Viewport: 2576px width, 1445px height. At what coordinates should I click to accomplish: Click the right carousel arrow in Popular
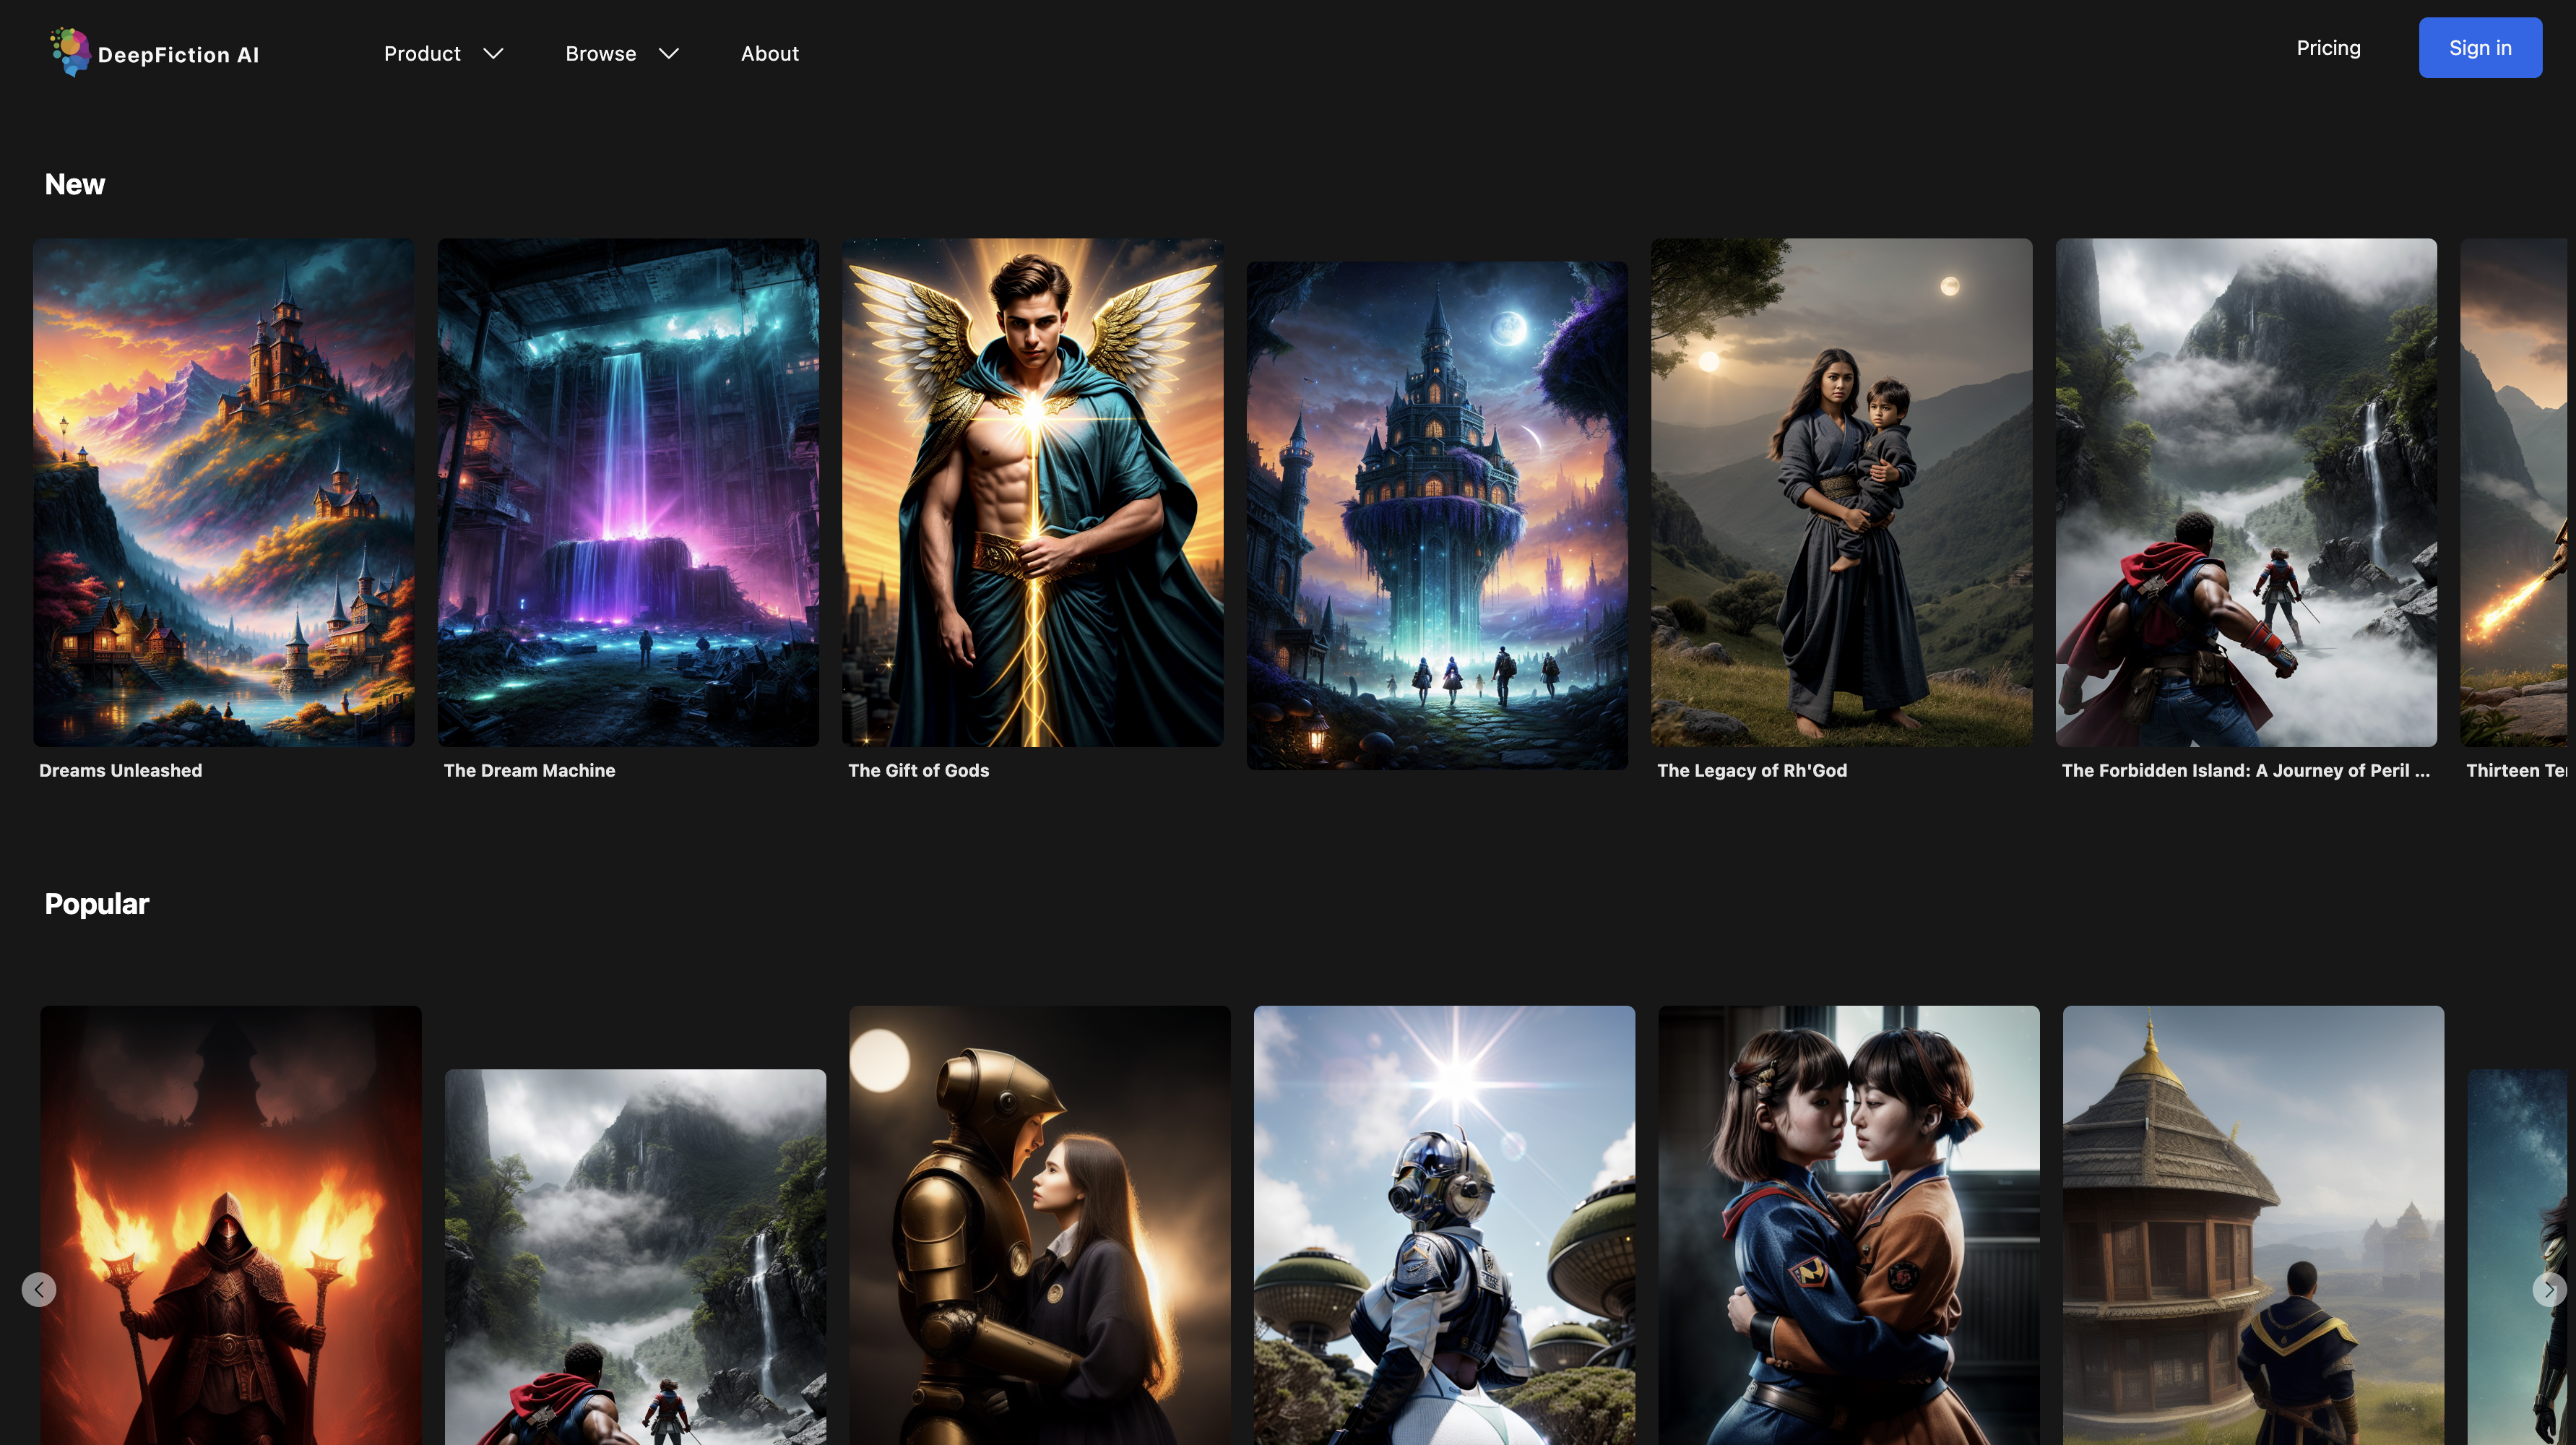2549,1289
